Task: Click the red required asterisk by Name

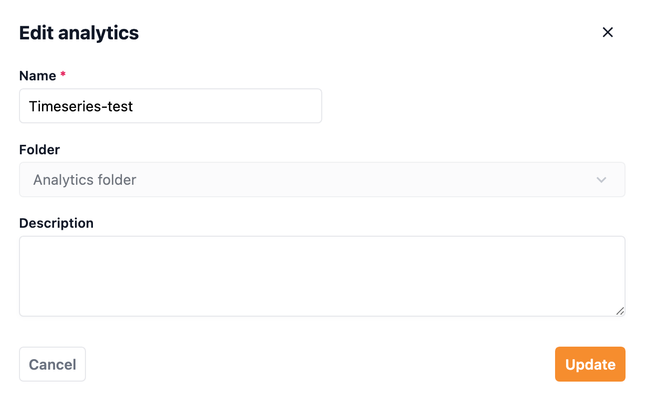Action: coord(63,76)
